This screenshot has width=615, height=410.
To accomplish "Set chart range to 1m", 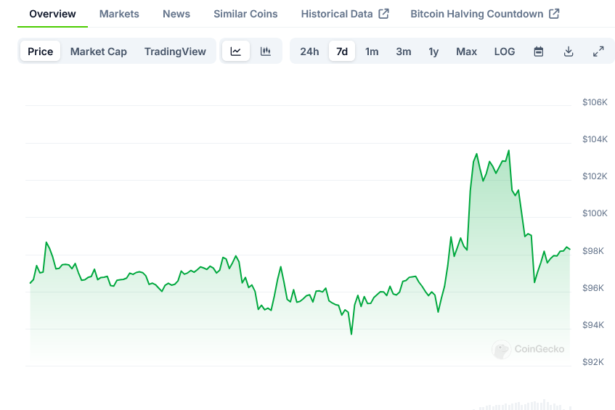I will click(x=372, y=51).
